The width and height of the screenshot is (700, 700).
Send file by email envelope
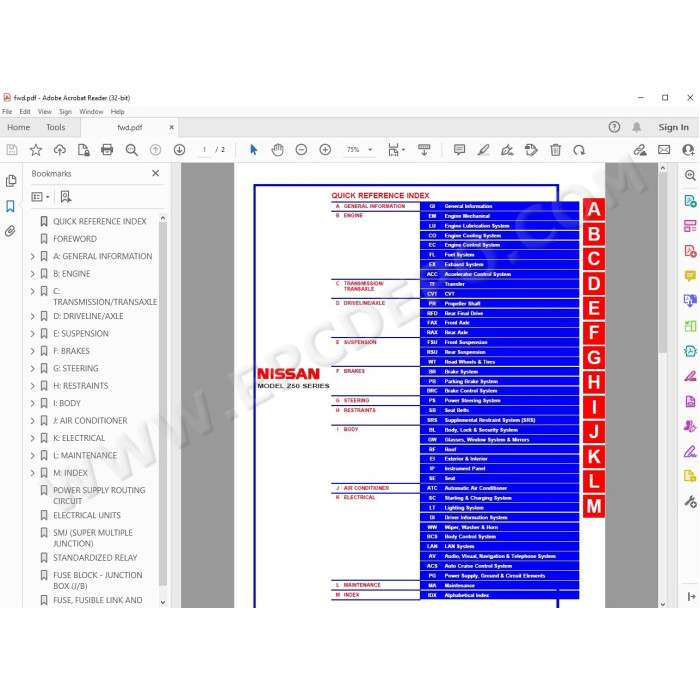664,150
